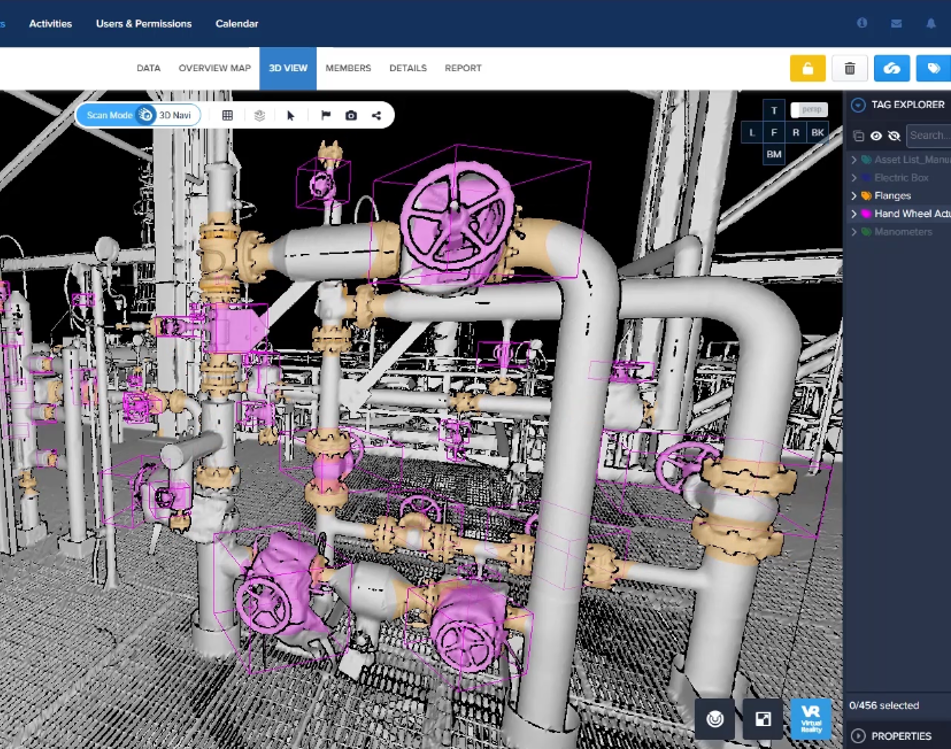
Task: Open the Activities menu
Action: pyautogui.click(x=50, y=24)
